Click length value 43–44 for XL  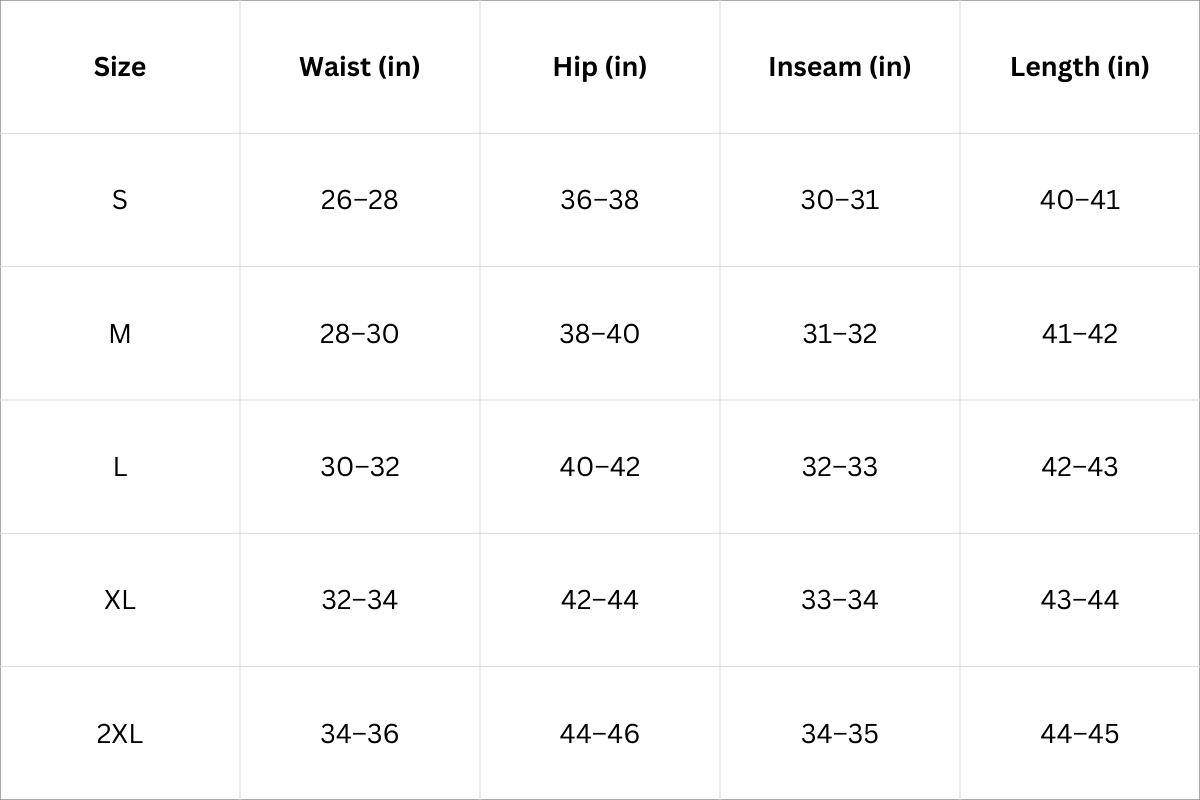(1080, 600)
